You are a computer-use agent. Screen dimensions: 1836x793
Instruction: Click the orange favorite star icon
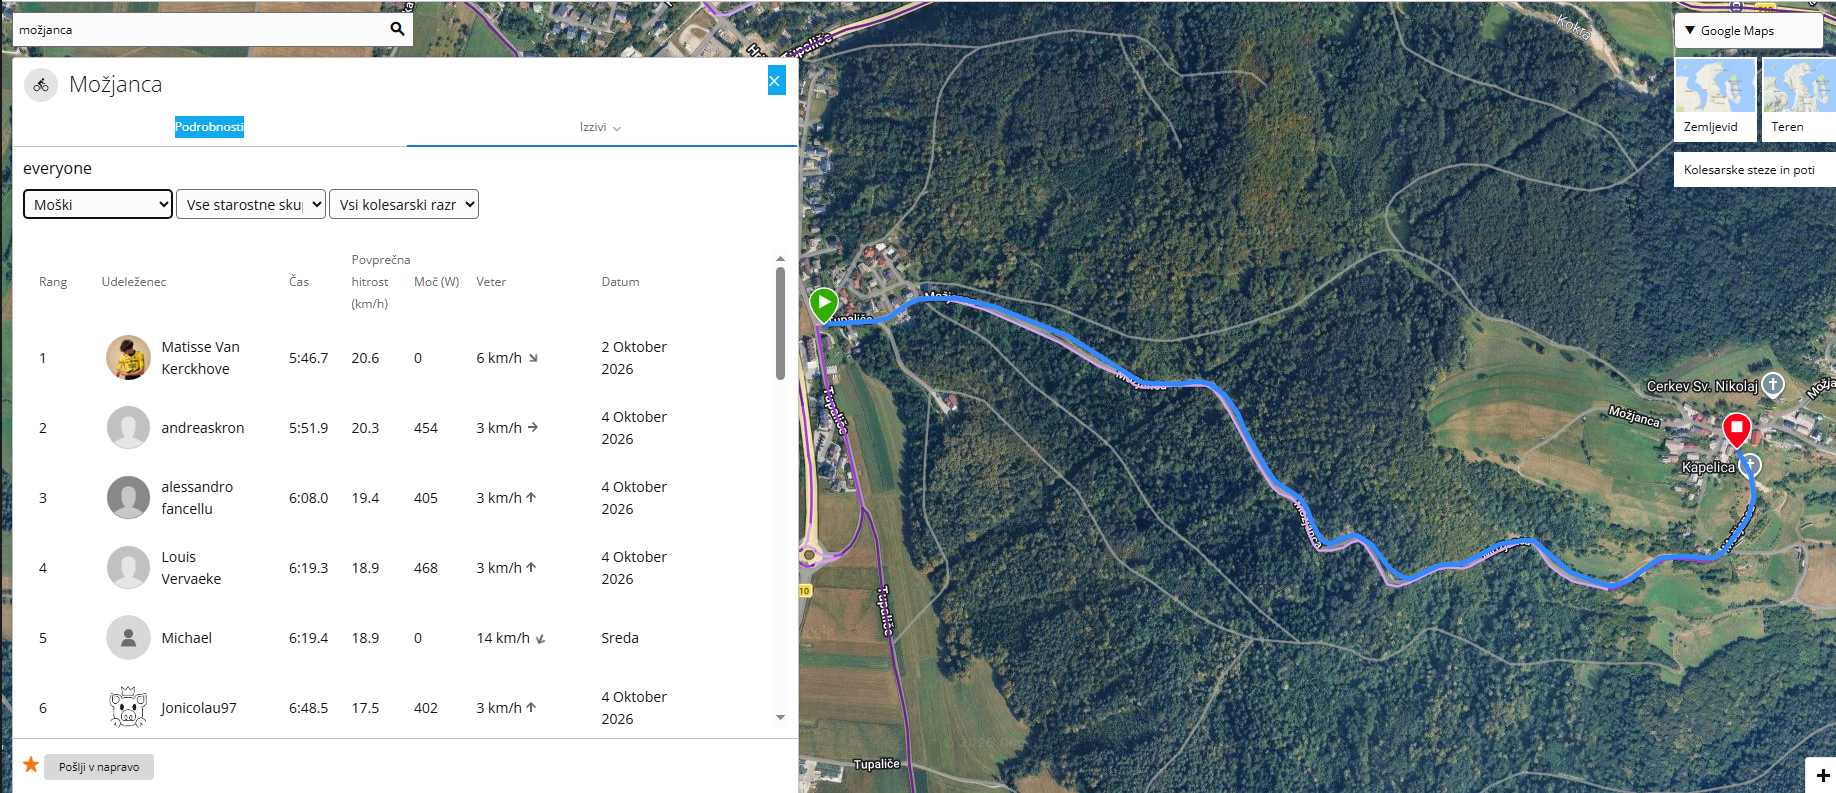31,765
